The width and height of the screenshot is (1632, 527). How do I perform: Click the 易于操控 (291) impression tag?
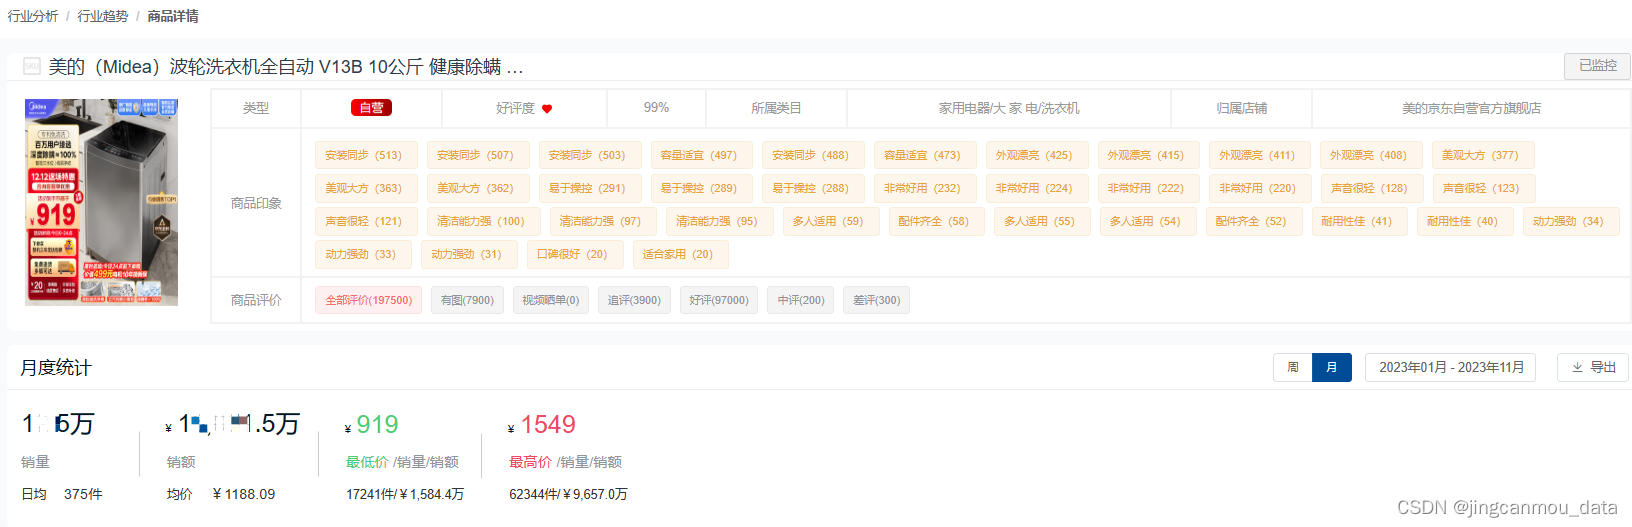[x=589, y=188]
